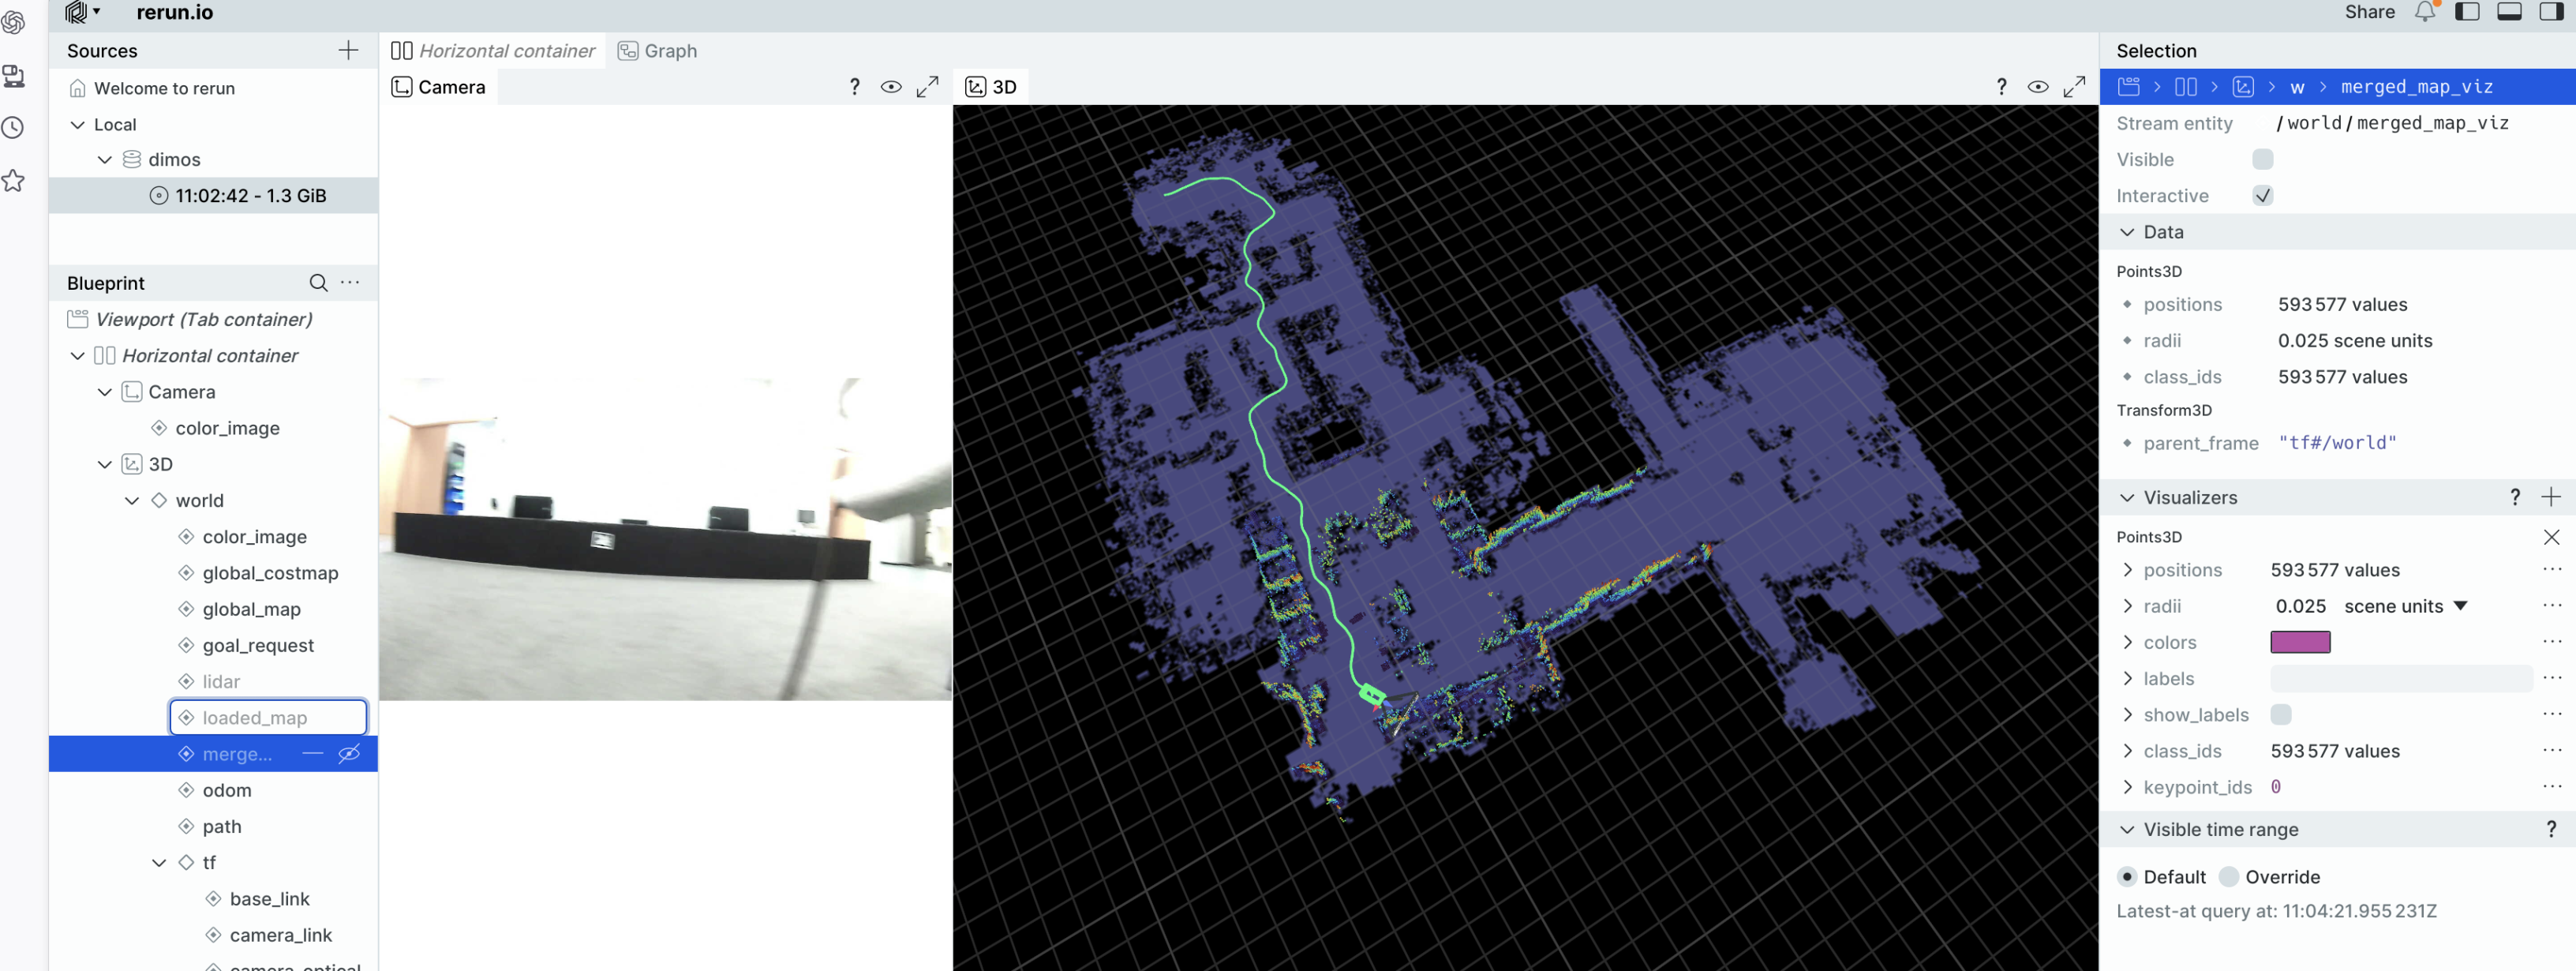The height and width of the screenshot is (971, 2576).
Task: Toggle 3D view visibility eye
Action: click(2038, 87)
